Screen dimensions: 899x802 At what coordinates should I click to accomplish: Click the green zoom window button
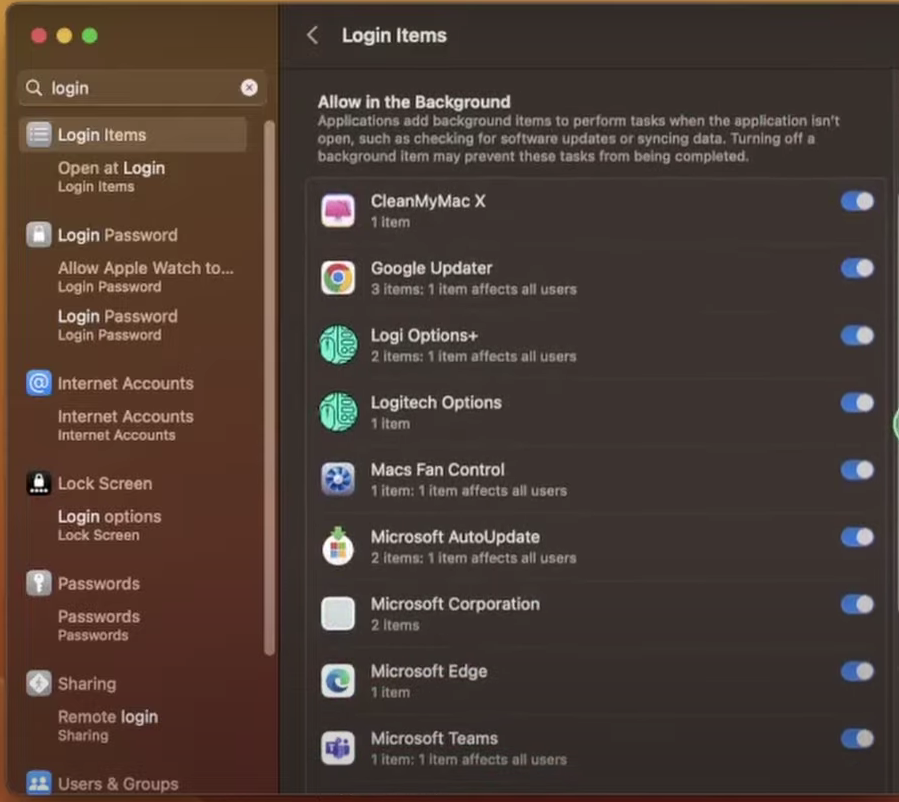(89, 36)
